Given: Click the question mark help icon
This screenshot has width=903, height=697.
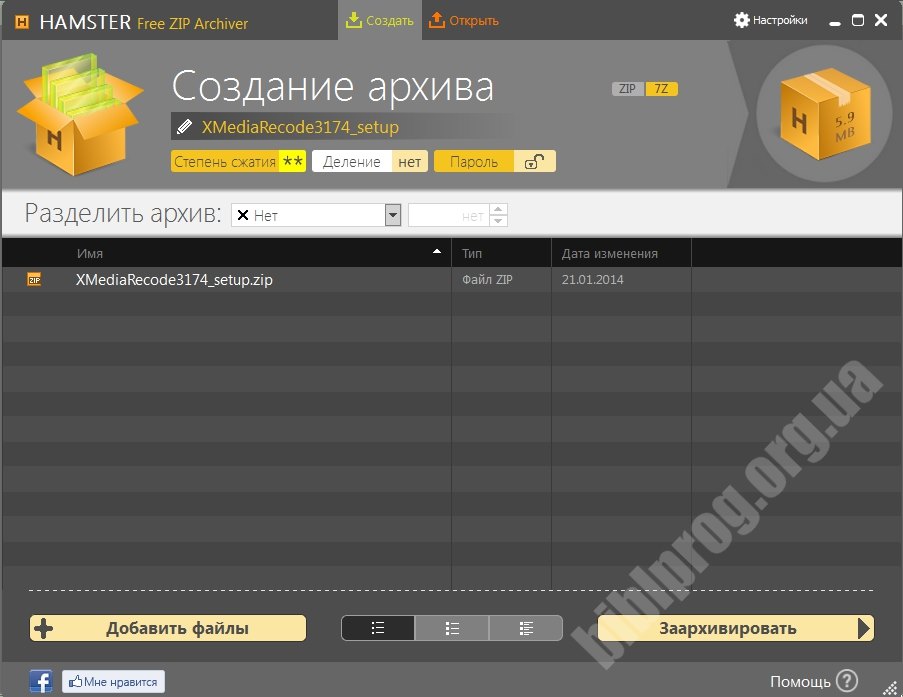Looking at the screenshot, I should (847, 680).
